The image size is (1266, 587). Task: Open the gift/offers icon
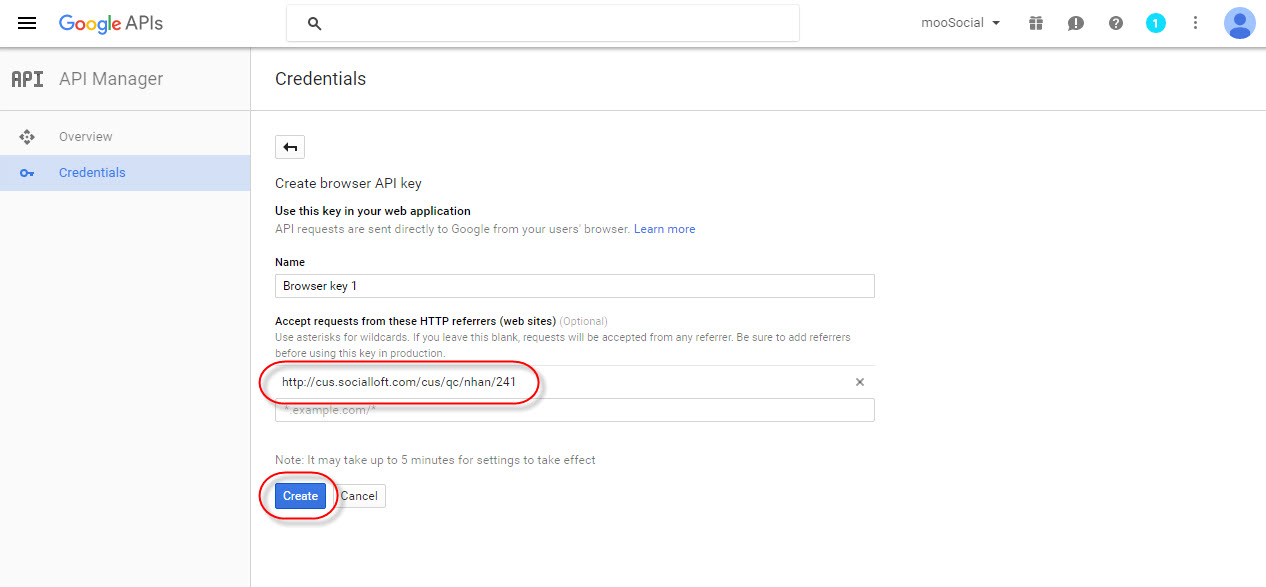click(1036, 22)
